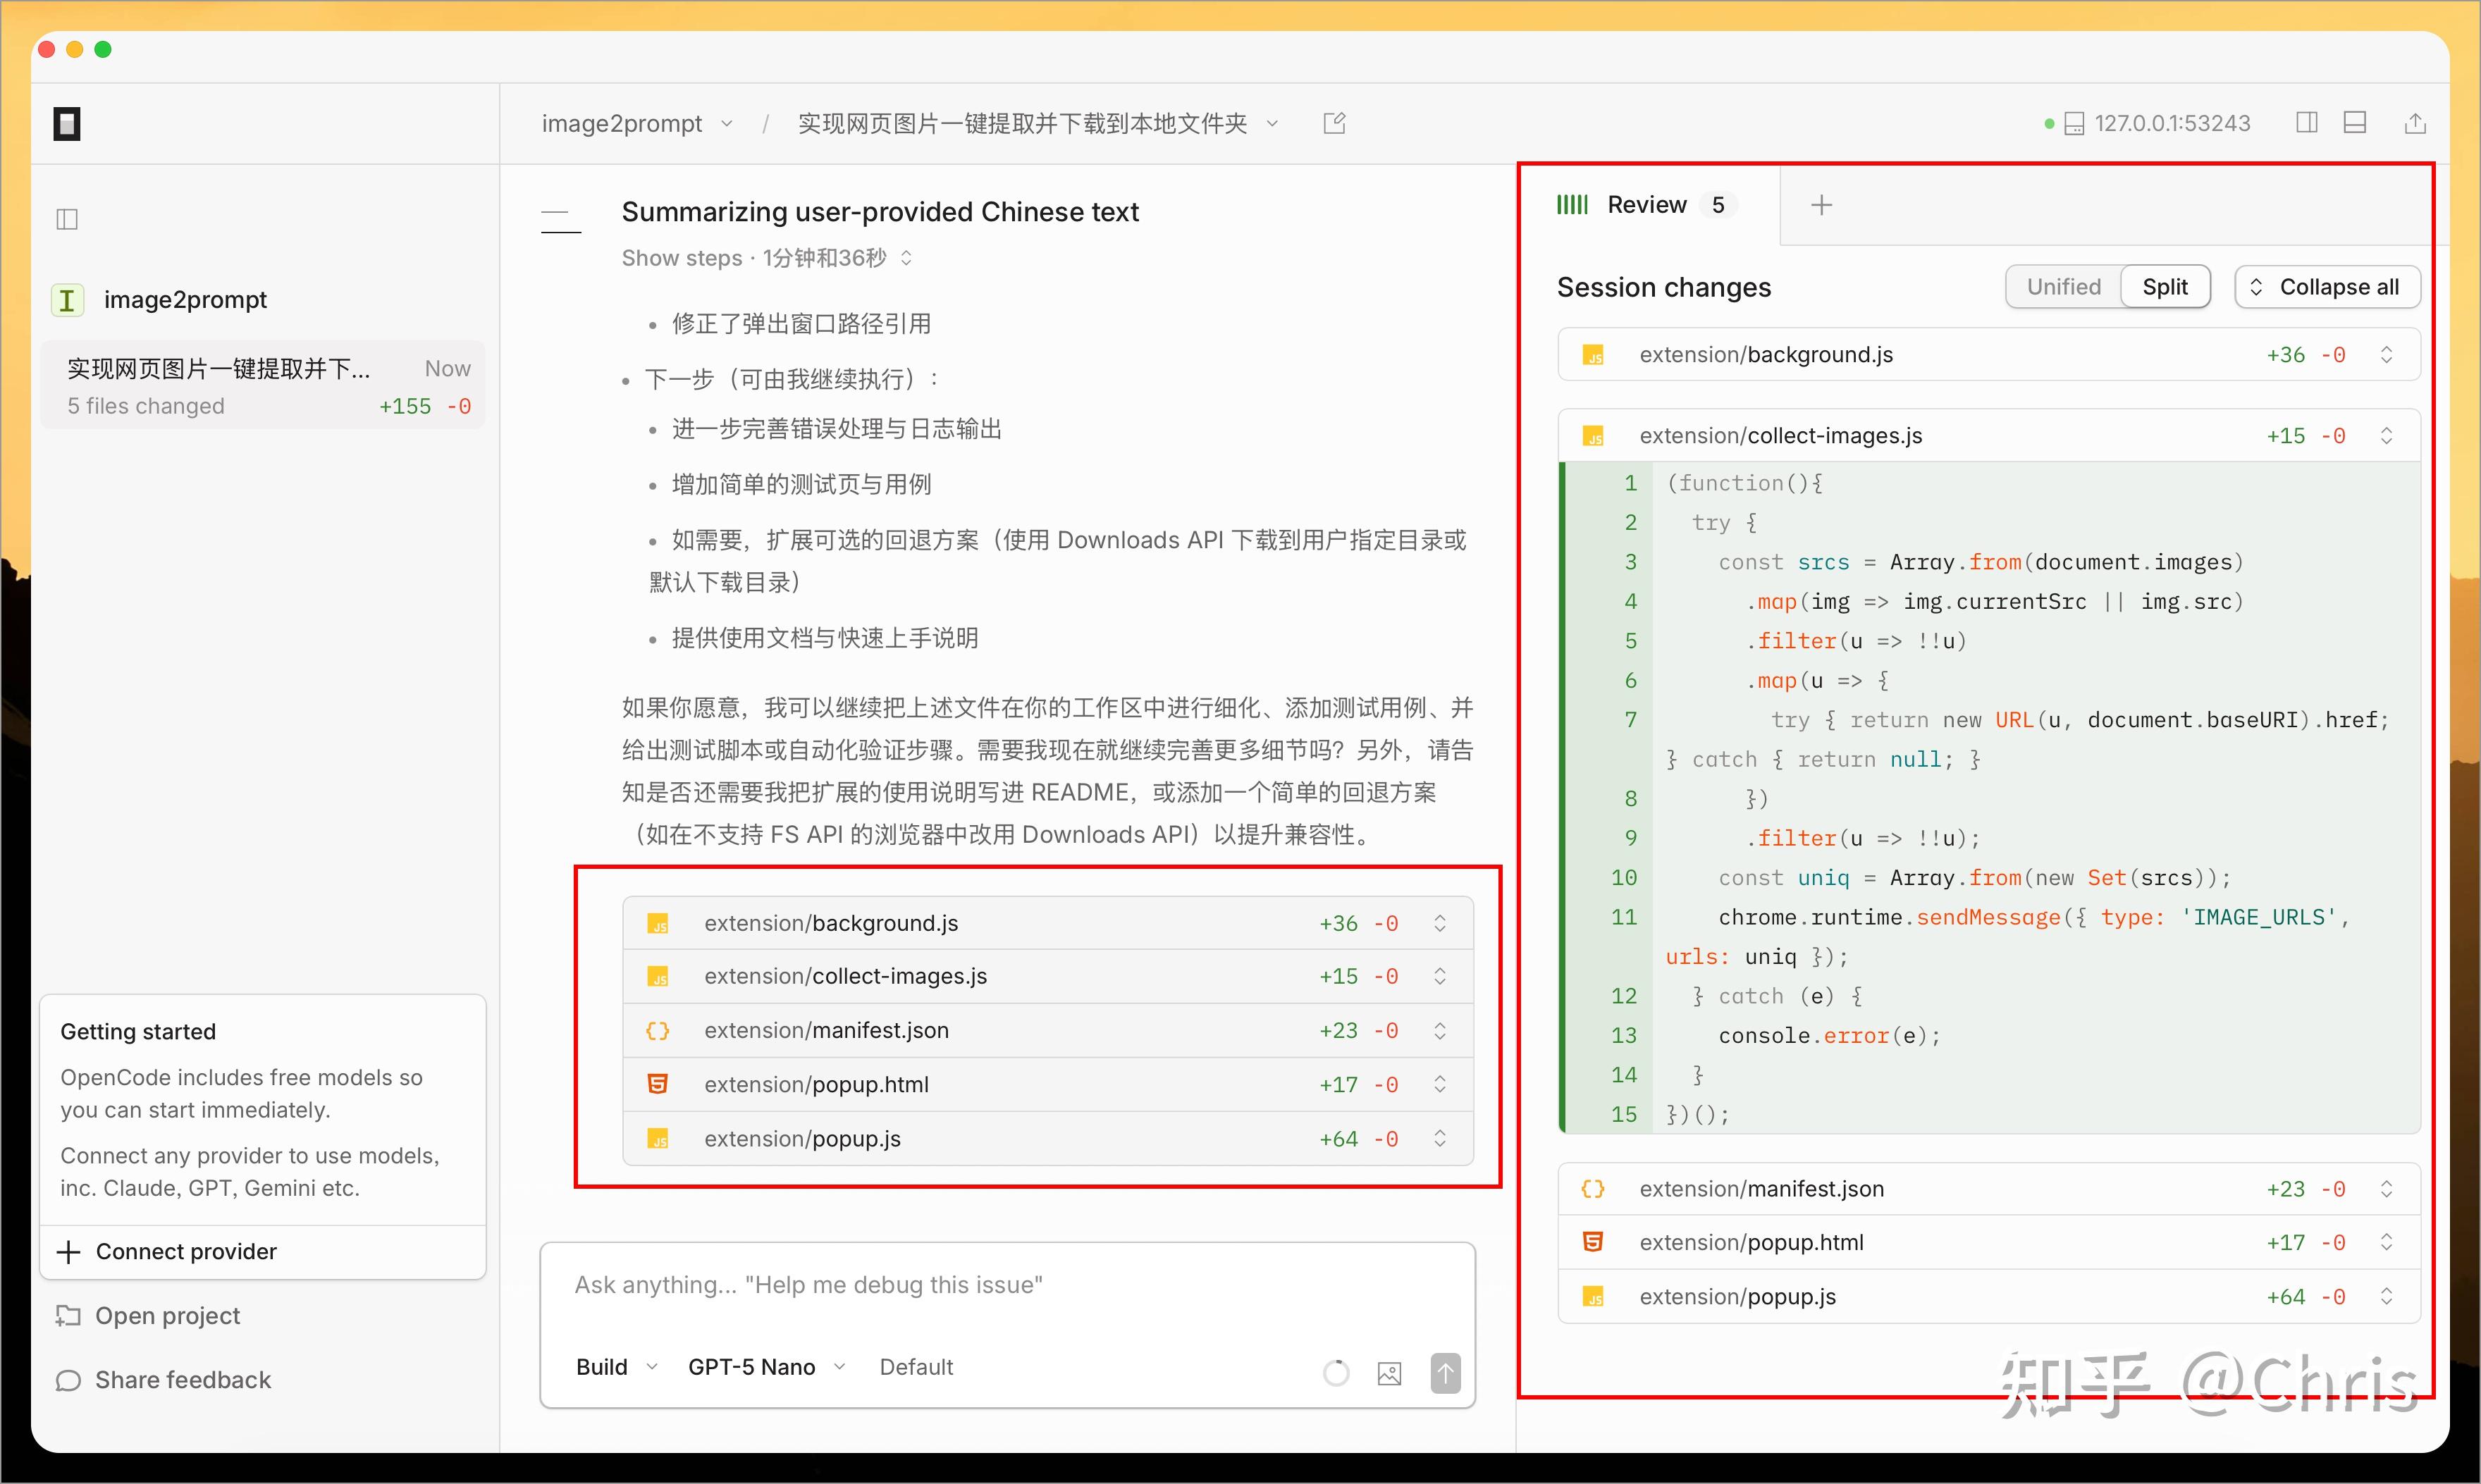Collapse all session changes

(x=2327, y=287)
